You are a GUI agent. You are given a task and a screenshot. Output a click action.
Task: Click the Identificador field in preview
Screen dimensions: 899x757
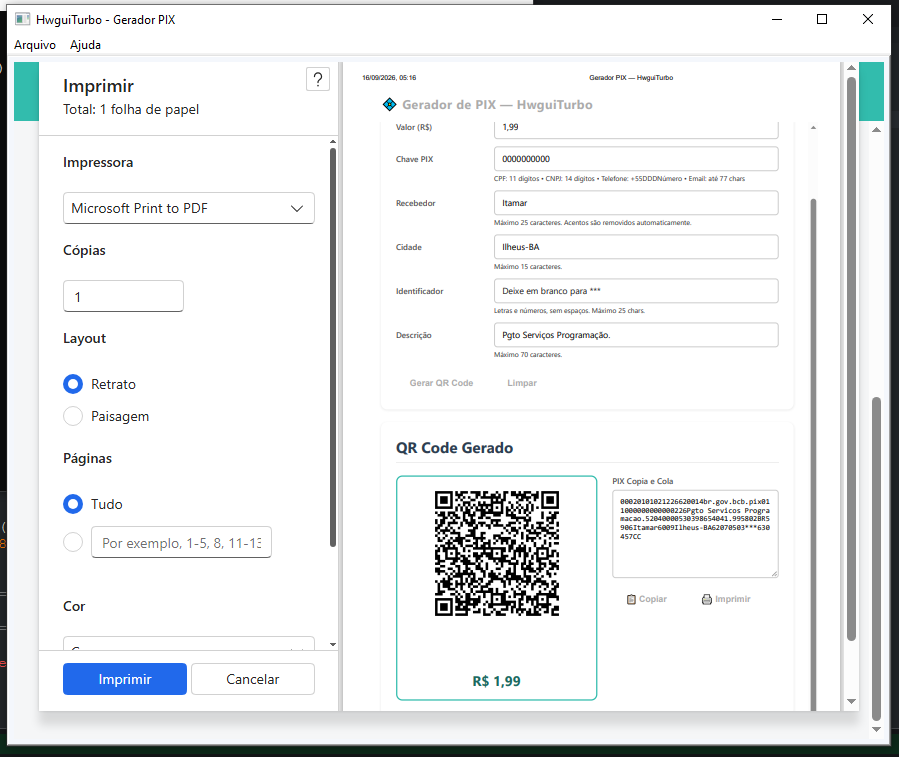[636, 291]
